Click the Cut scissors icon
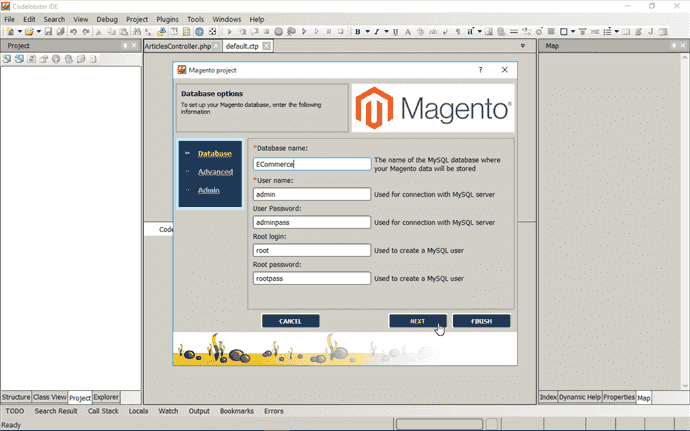The width and height of the screenshot is (690, 431). pos(99,32)
